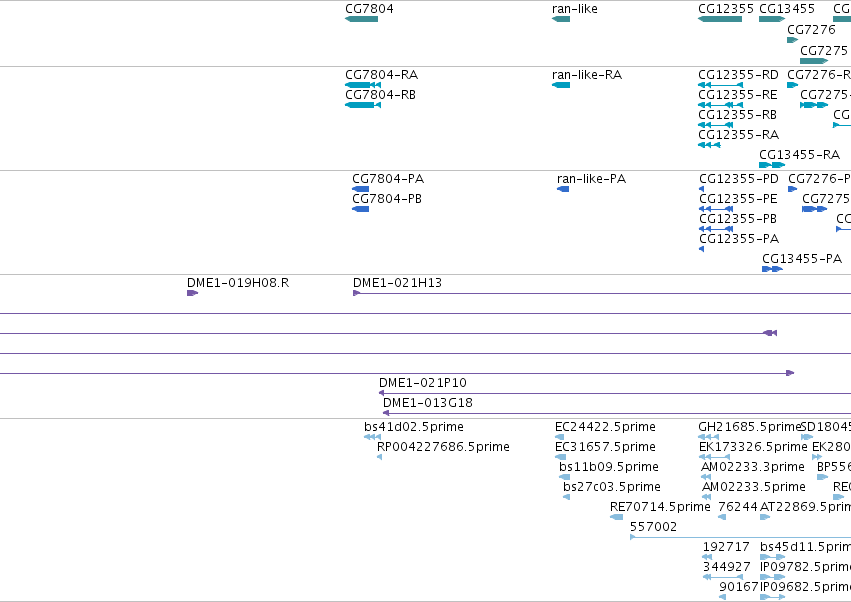Click BAC label DME1-013G18
The width and height of the screenshot is (851, 602).
[x=428, y=403]
